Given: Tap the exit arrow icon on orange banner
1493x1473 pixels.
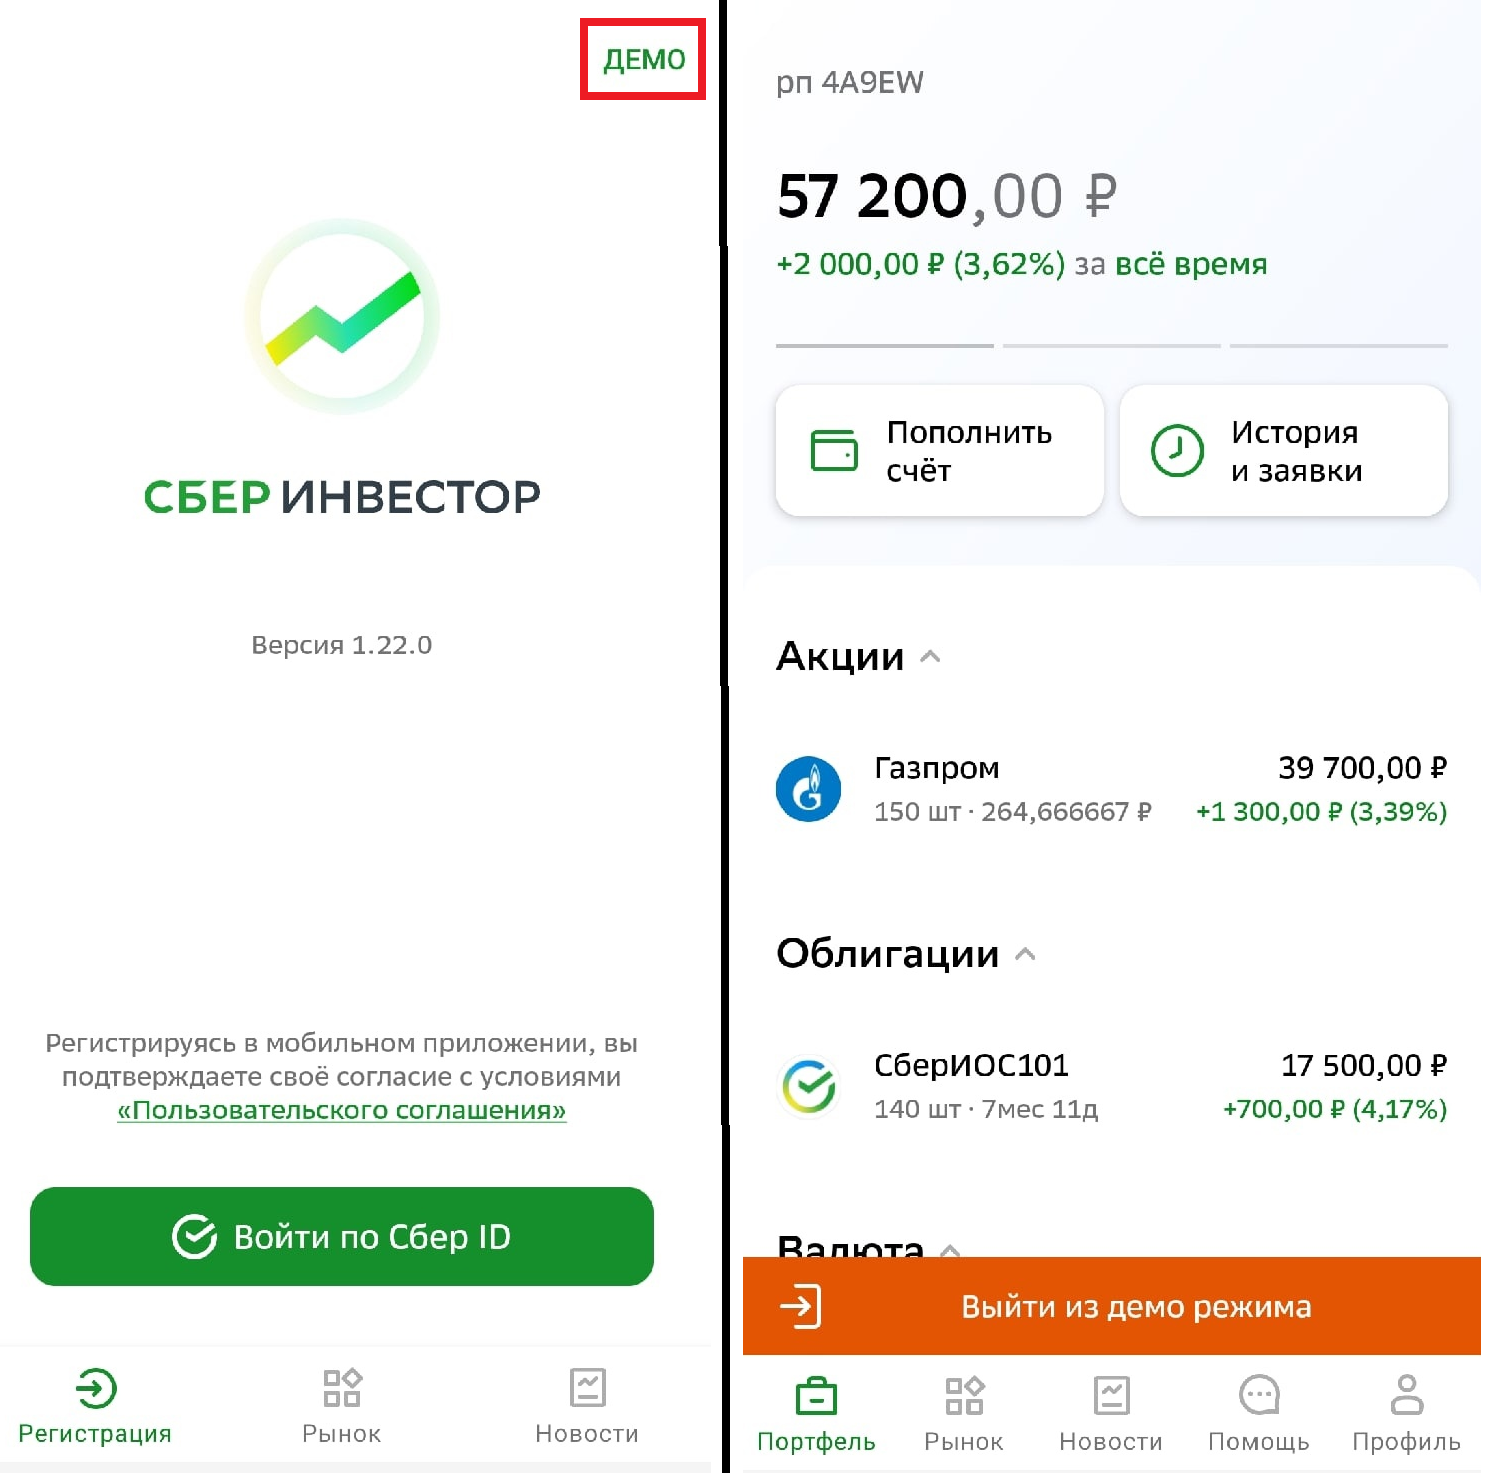Looking at the screenshot, I should 801,1306.
